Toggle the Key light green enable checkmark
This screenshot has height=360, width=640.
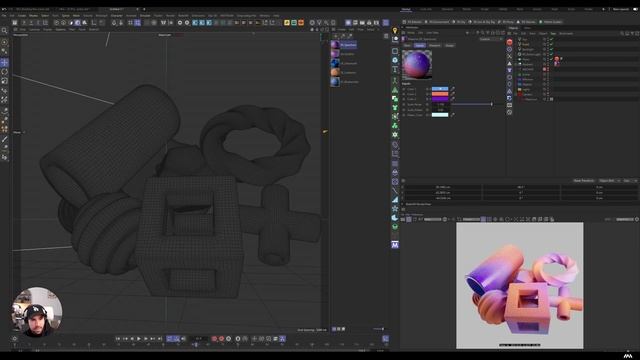(551, 39)
